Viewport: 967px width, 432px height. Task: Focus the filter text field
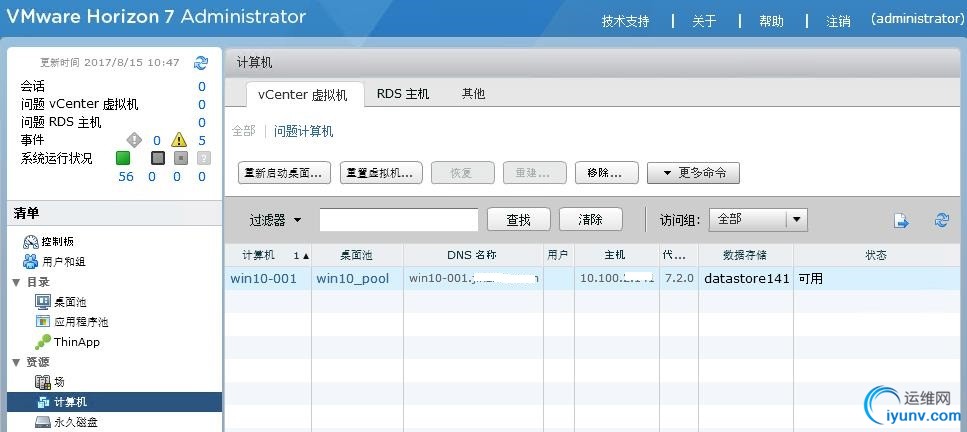(398, 220)
